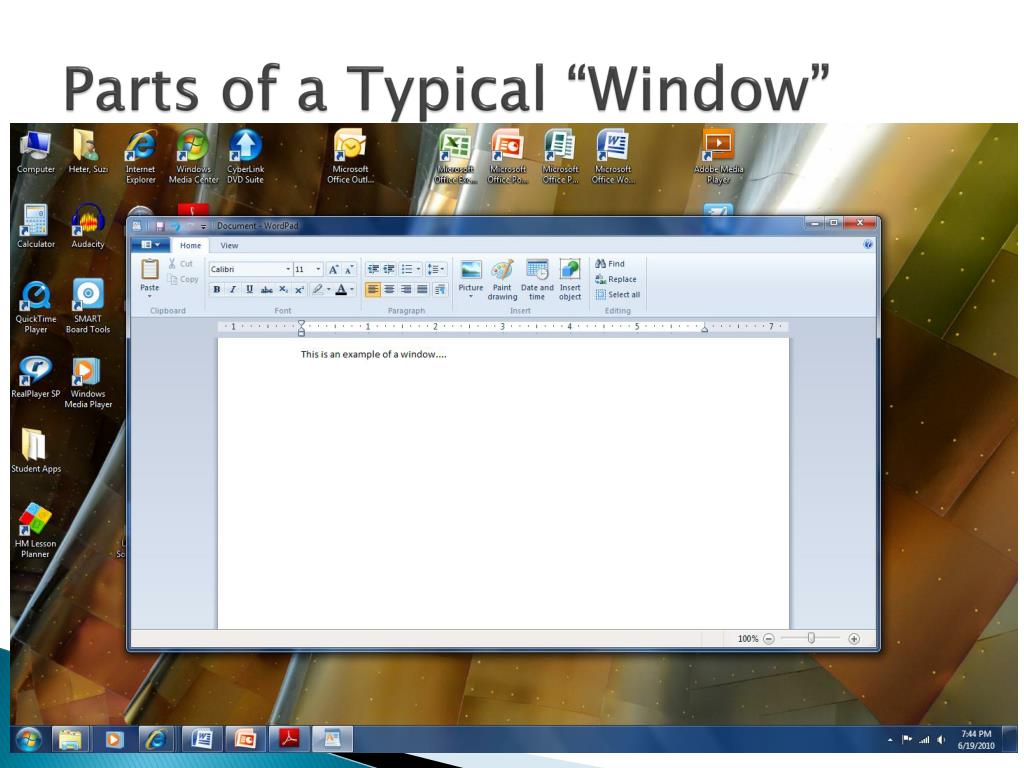Click the Shrink font button
Image resolution: width=1024 pixels, height=768 pixels.
(349, 269)
